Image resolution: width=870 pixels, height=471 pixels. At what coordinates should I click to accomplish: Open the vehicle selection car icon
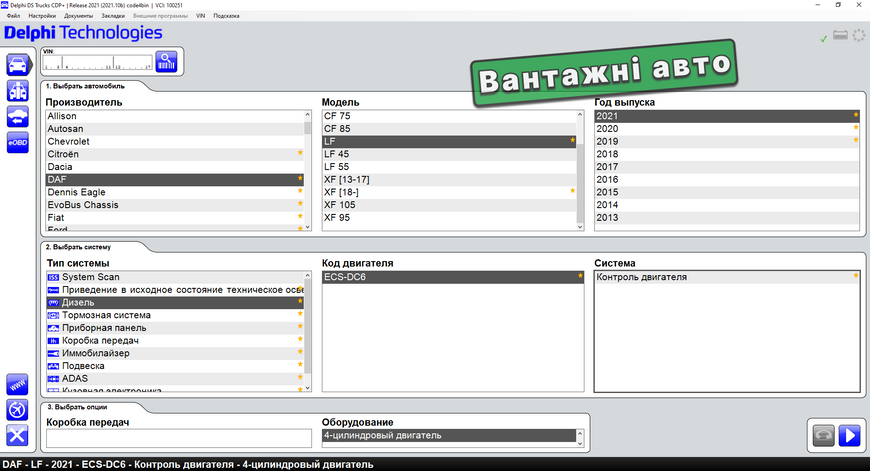(18, 65)
